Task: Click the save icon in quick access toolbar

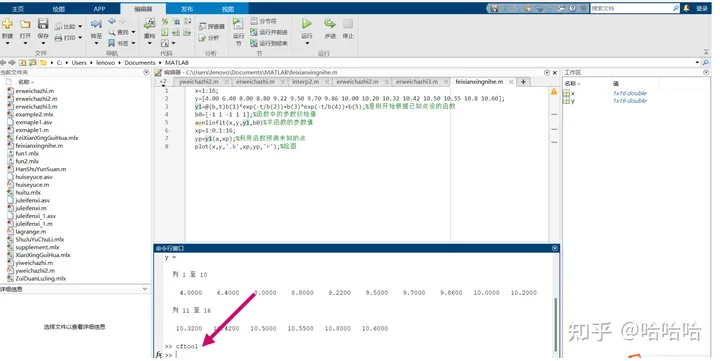Action: [x=494, y=8]
